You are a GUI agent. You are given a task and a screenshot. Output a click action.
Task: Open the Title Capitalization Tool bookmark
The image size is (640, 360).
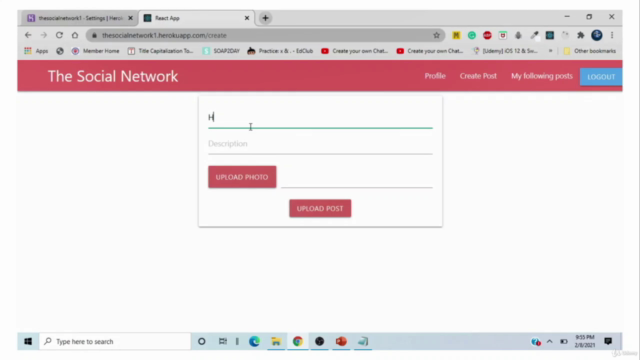coord(160,51)
